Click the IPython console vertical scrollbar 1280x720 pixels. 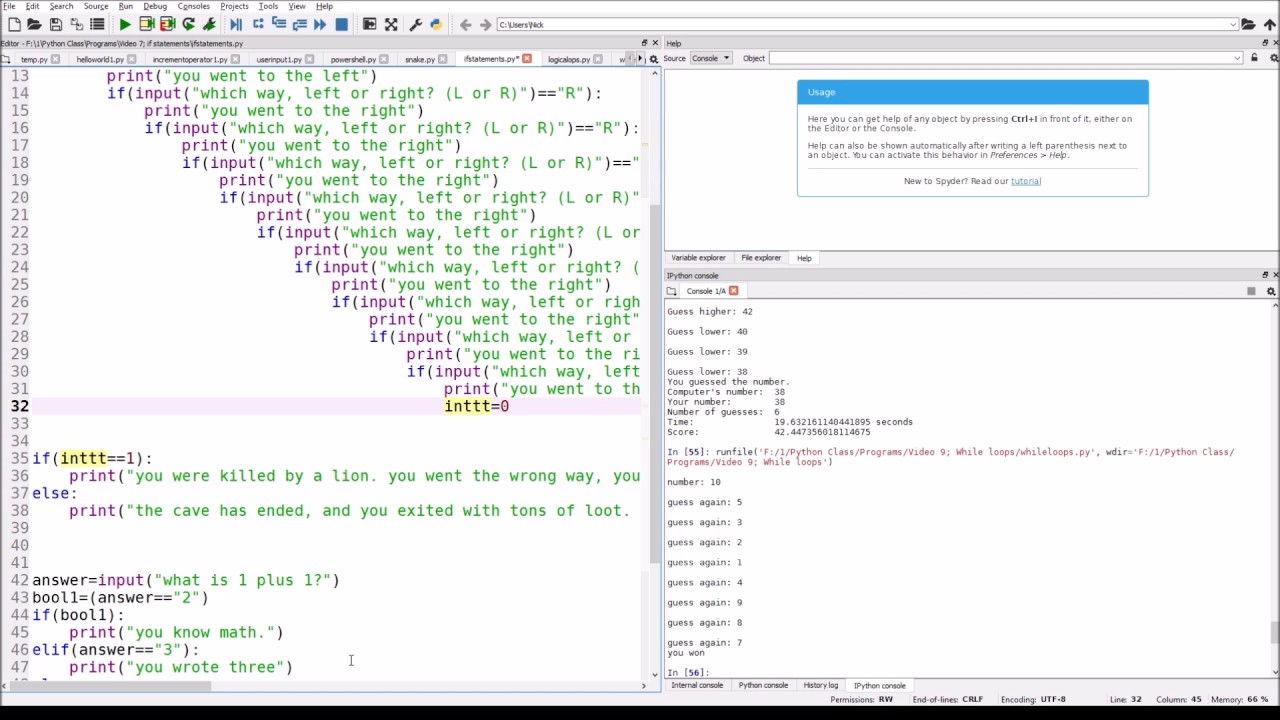click(1274, 632)
